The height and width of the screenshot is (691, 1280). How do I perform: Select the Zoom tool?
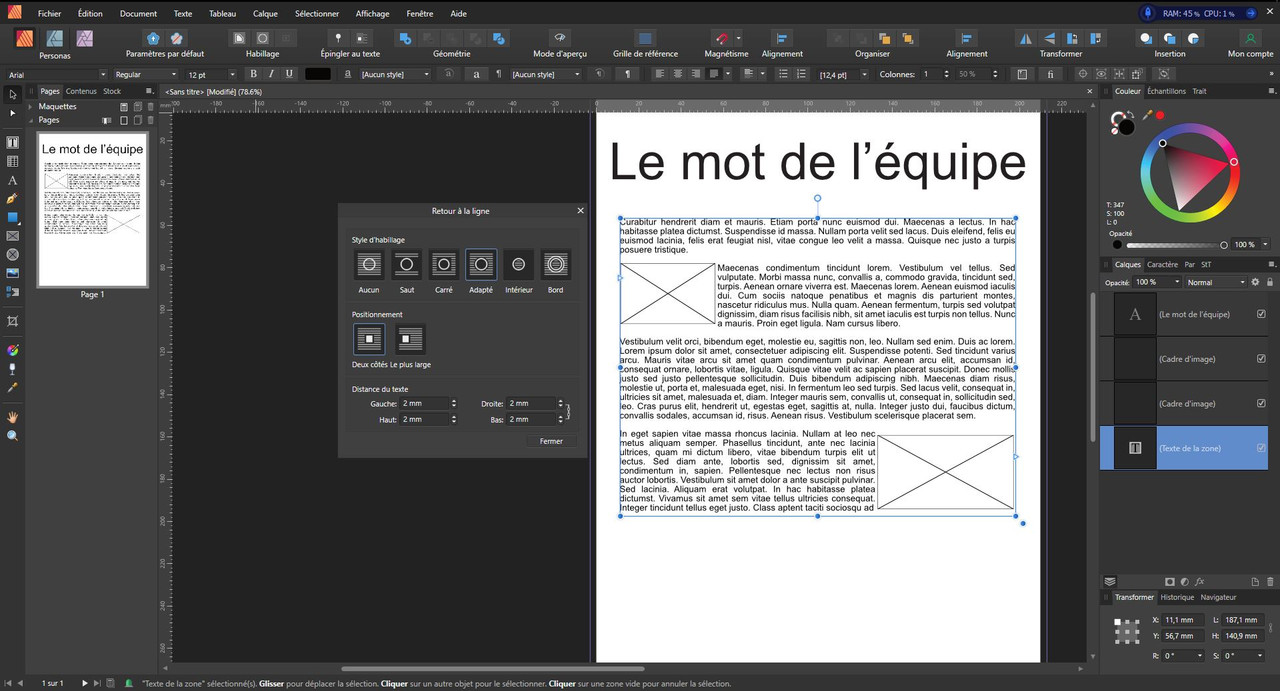tap(12, 436)
